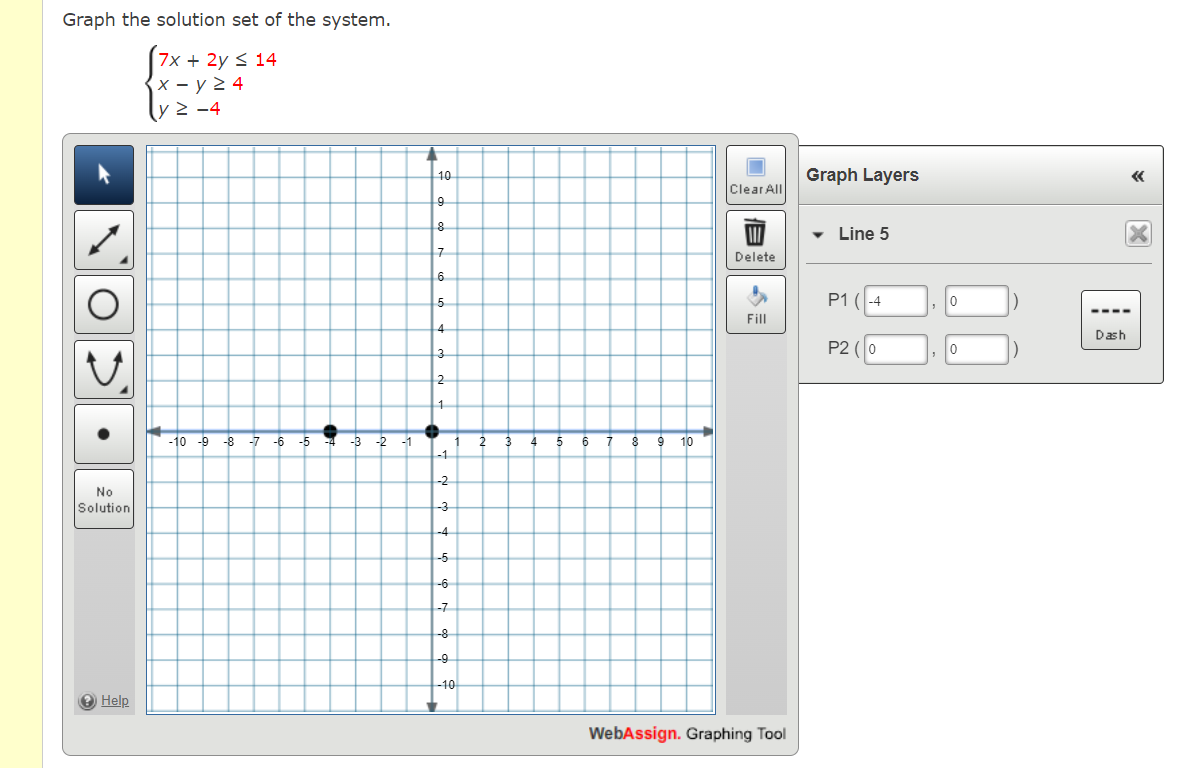Image resolution: width=1189 pixels, height=768 pixels.
Task: Edit P2 y-coordinate field
Action: (977, 350)
